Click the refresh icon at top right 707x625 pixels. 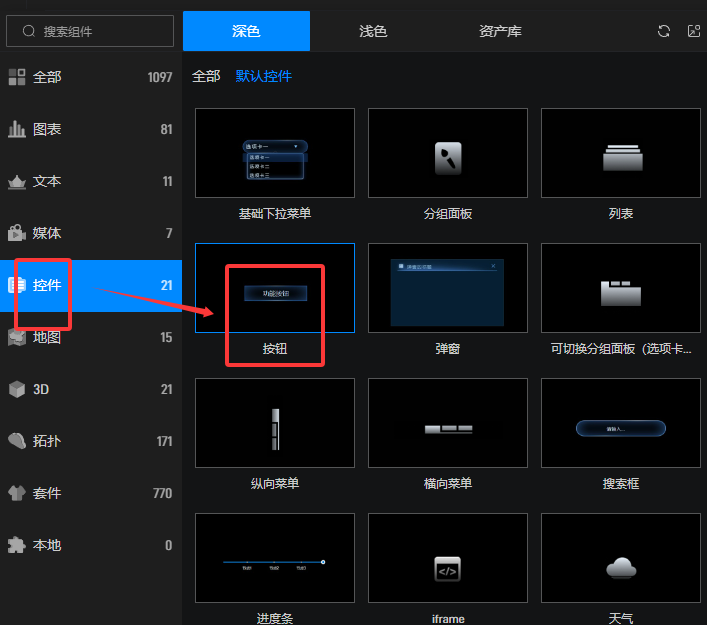[663, 31]
